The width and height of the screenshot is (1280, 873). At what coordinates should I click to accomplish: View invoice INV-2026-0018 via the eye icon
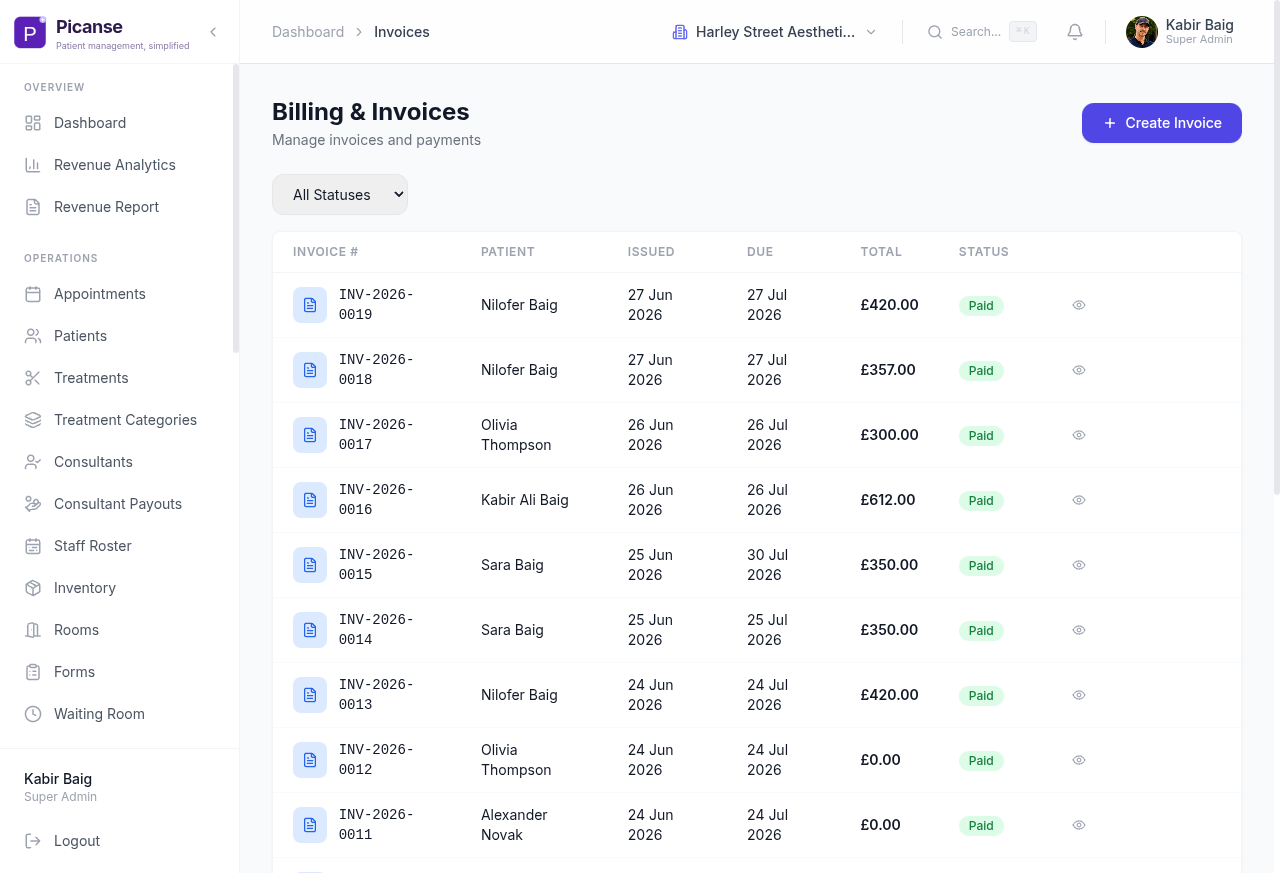pos(1079,370)
